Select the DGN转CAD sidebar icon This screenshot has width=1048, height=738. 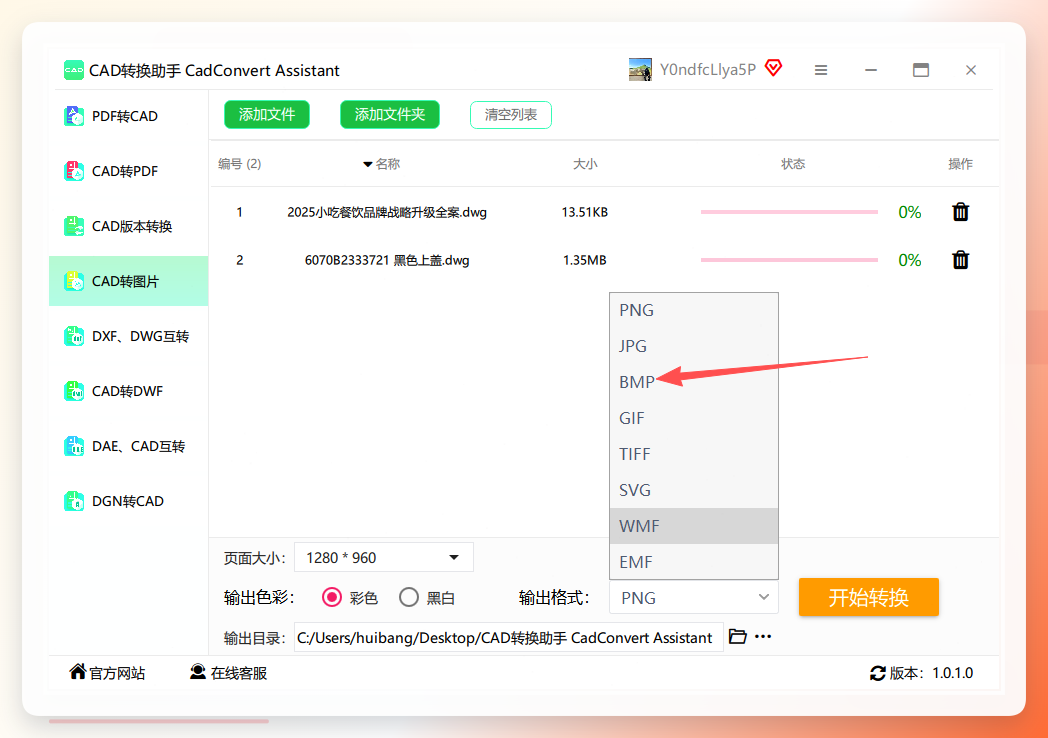[x=74, y=501]
